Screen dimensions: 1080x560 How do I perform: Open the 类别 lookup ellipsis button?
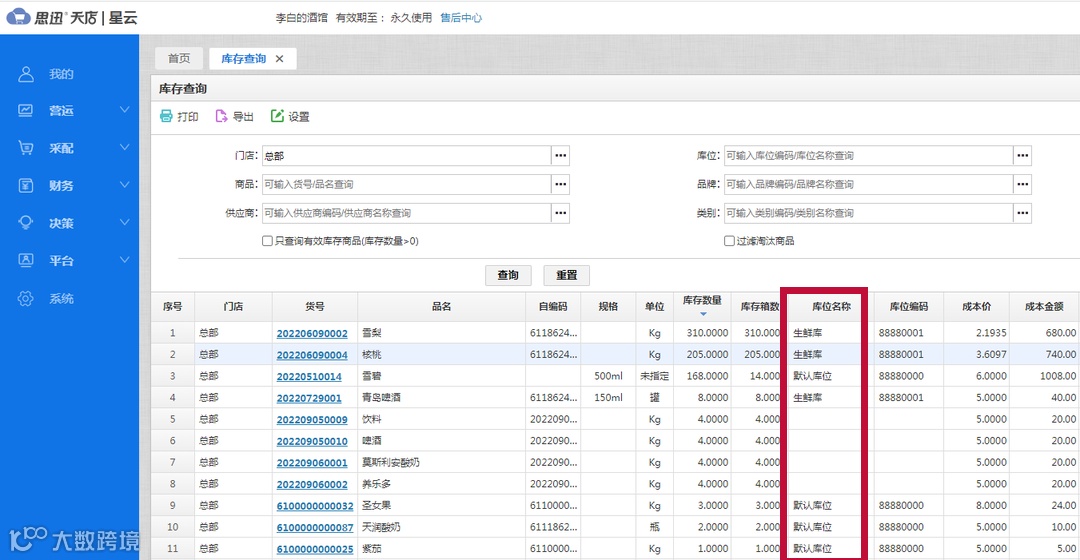point(1022,214)
